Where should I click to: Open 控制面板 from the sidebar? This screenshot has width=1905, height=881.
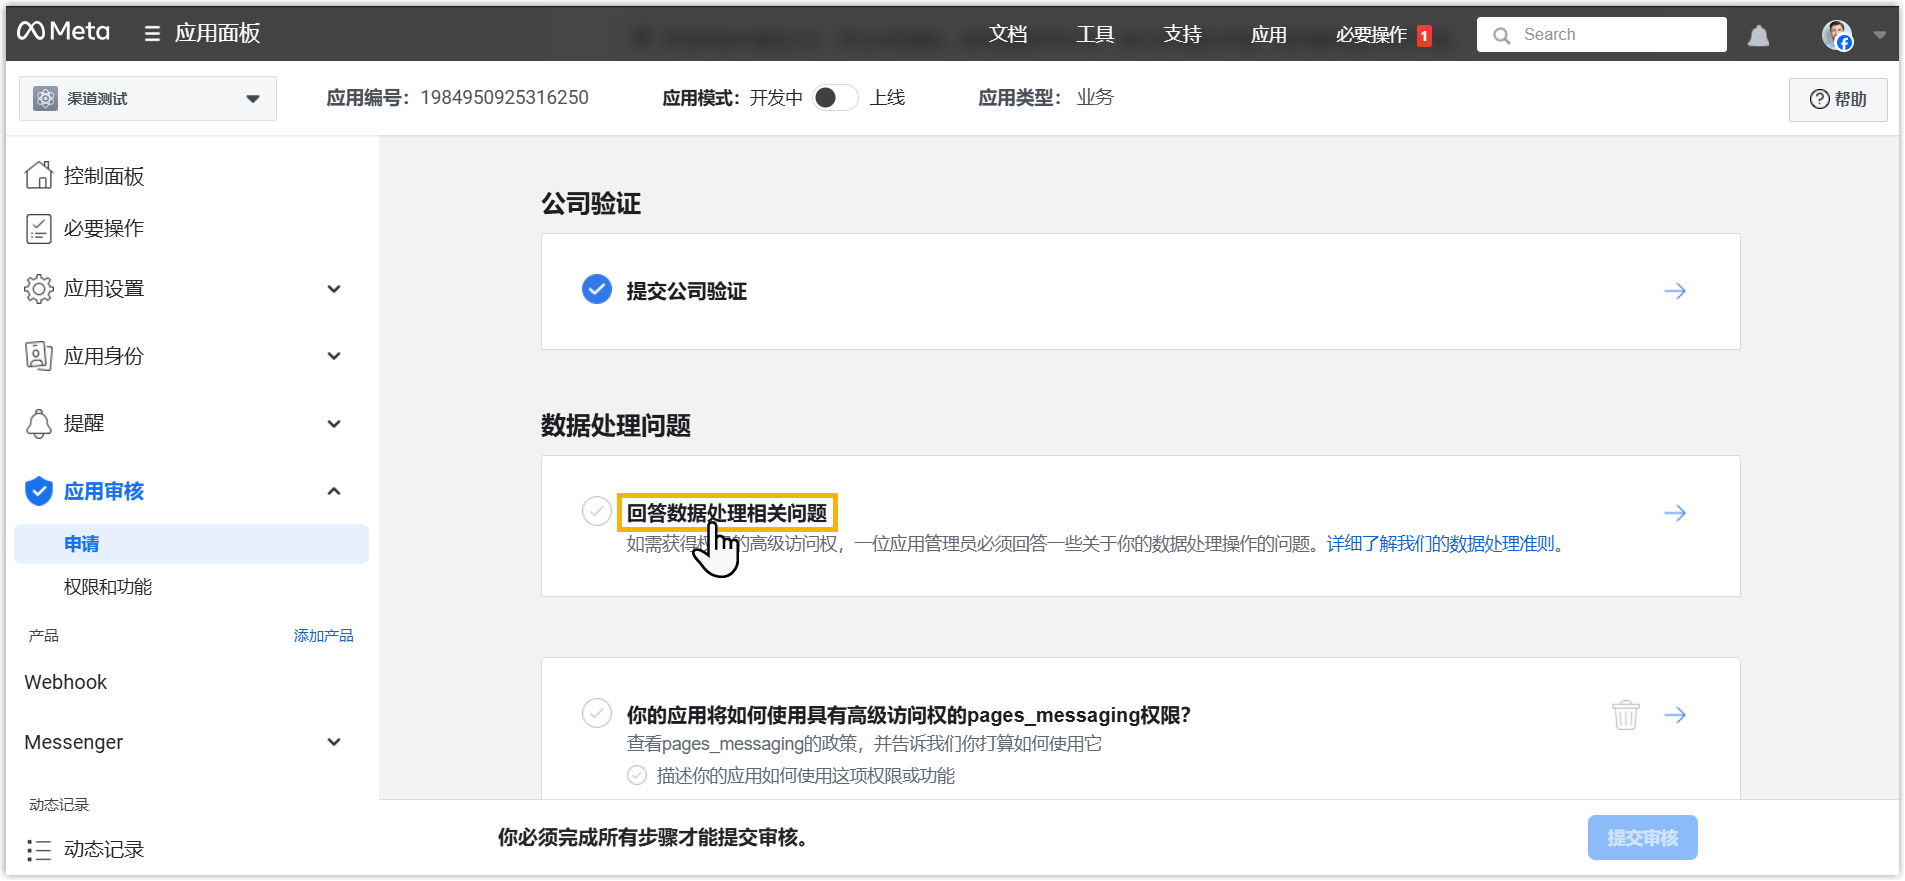click(x=103, y=176)
